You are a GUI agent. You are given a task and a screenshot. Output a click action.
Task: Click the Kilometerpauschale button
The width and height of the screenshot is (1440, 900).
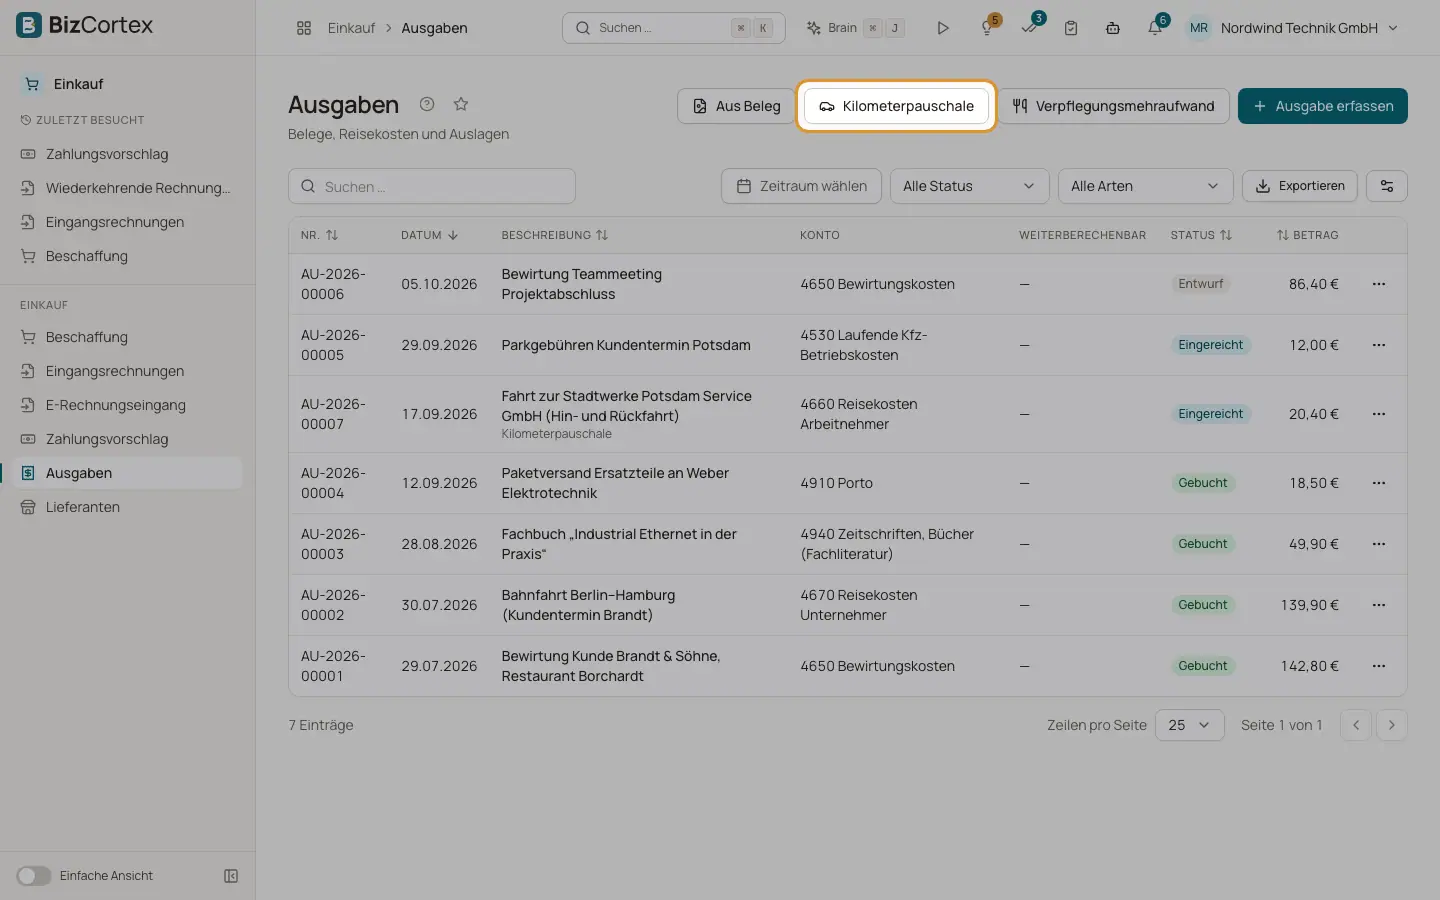pyautogui.click(x=896, y=106)
